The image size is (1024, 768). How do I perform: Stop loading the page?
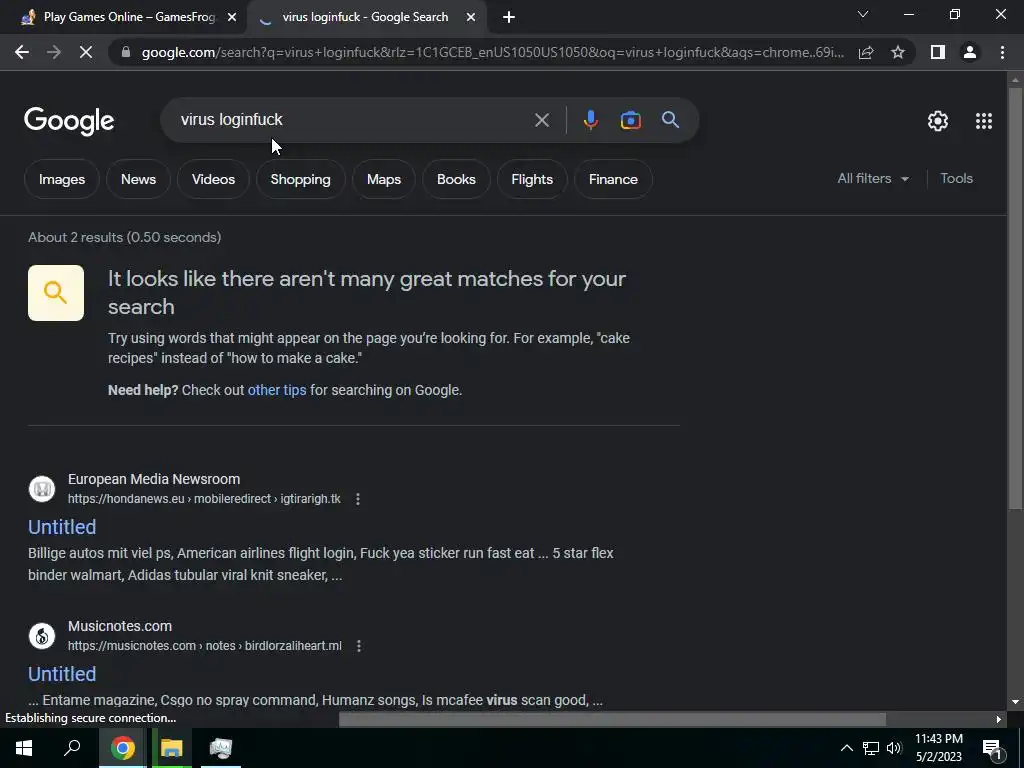coord(86,52)
